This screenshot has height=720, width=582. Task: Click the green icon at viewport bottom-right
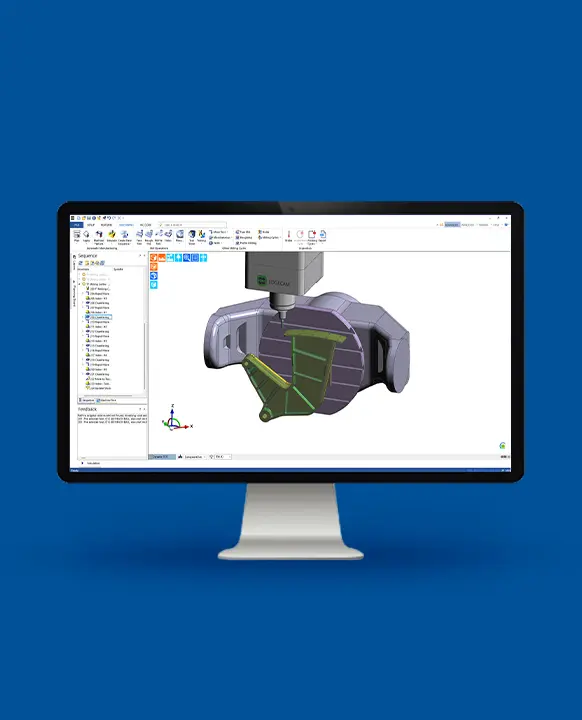[x=502, y=445]
